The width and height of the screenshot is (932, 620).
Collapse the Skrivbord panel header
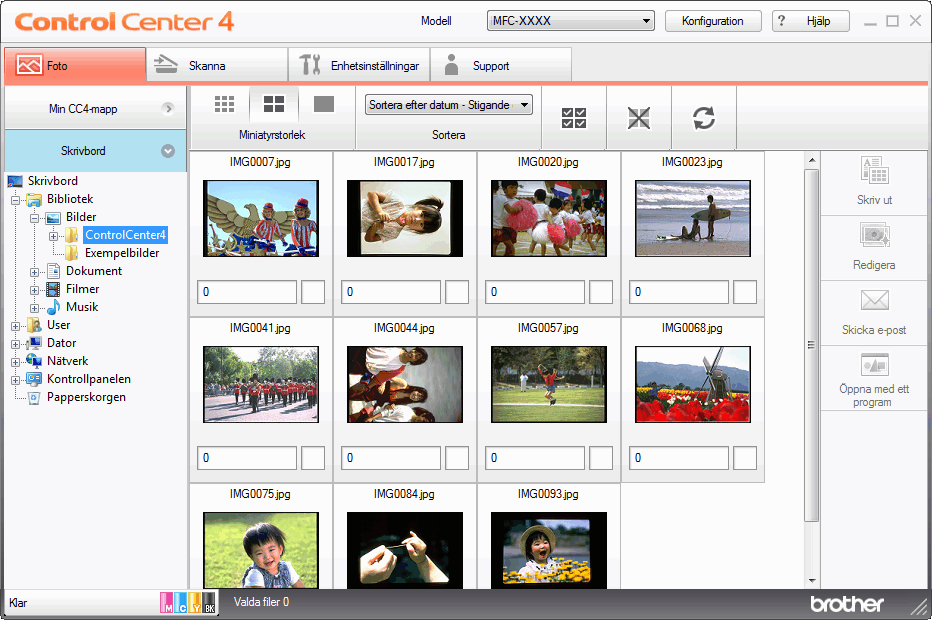(x=95, y=151)
